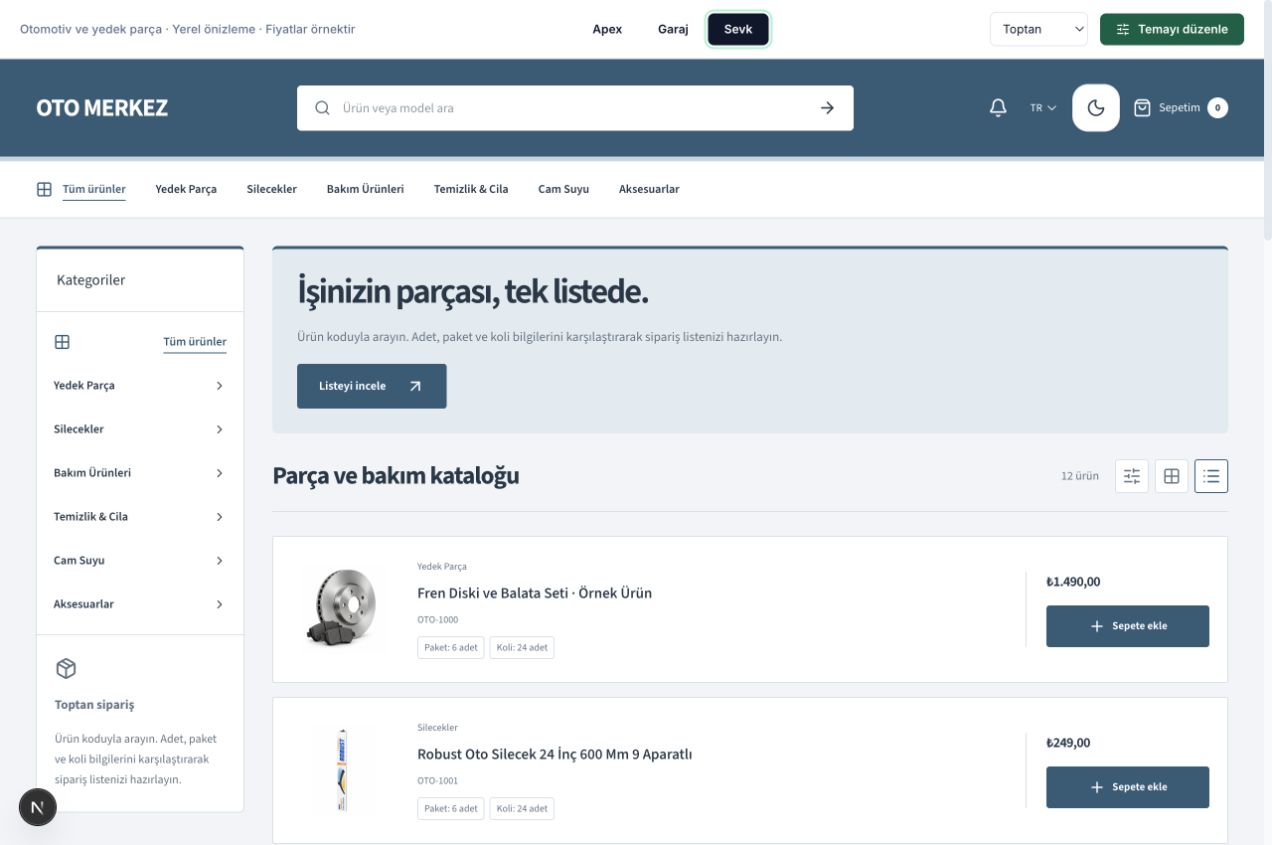Click the OTO-1001 product code
The width and height of the screenshot is (1272, 845).
[437, 781]
